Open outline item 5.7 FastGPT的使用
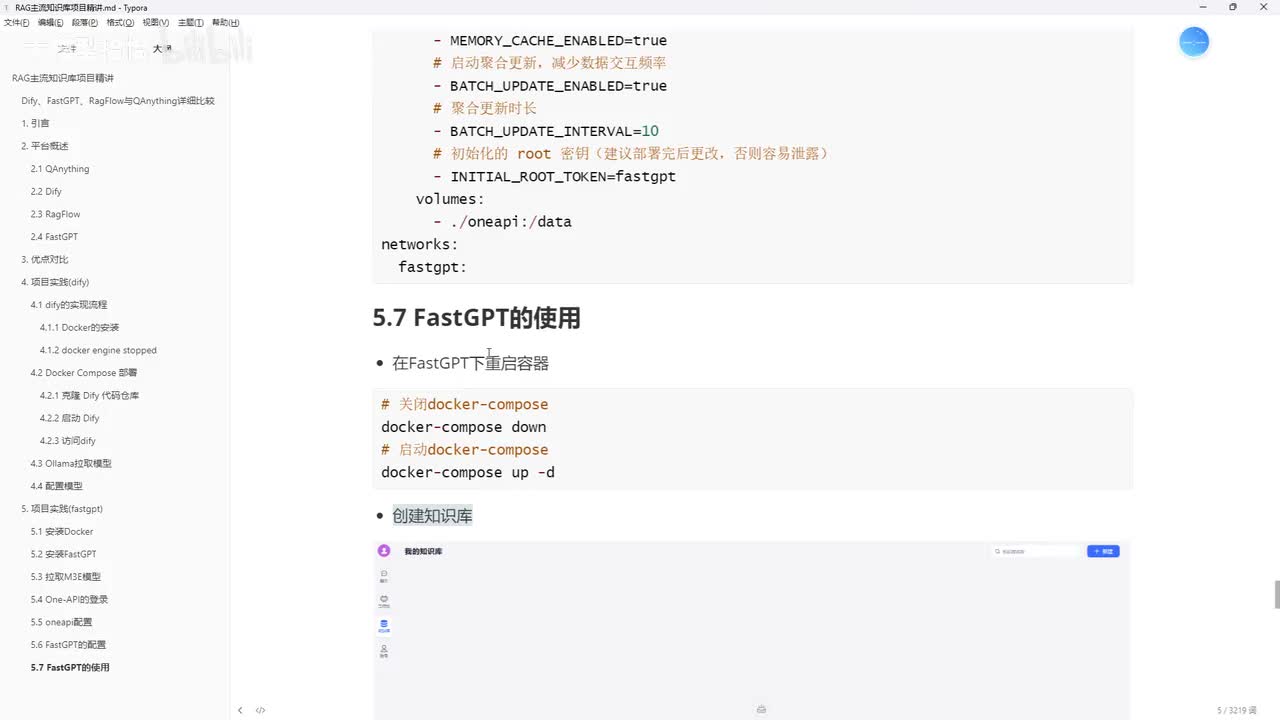Screen dimensions: 1280x720 point(70,667)
